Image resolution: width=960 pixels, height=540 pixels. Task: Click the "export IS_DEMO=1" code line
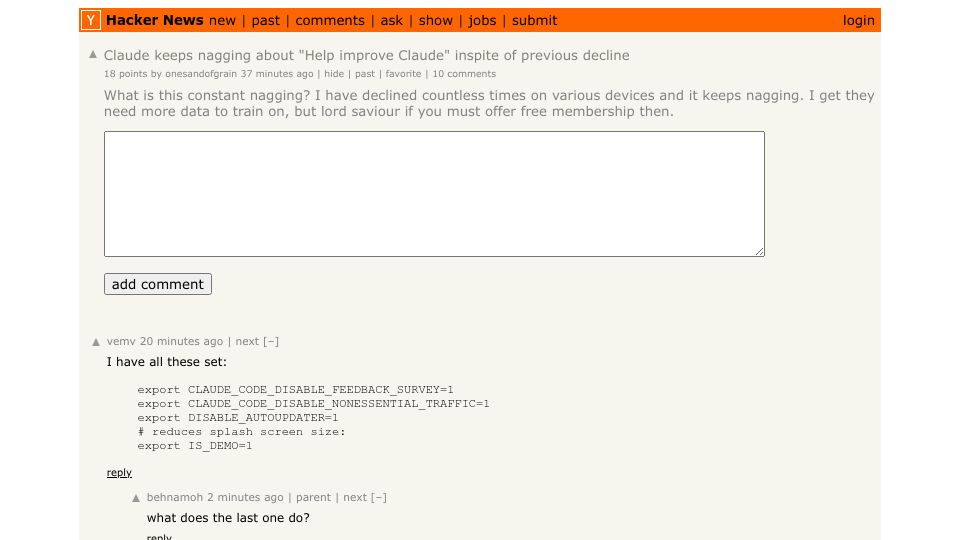tap(195, 446)
